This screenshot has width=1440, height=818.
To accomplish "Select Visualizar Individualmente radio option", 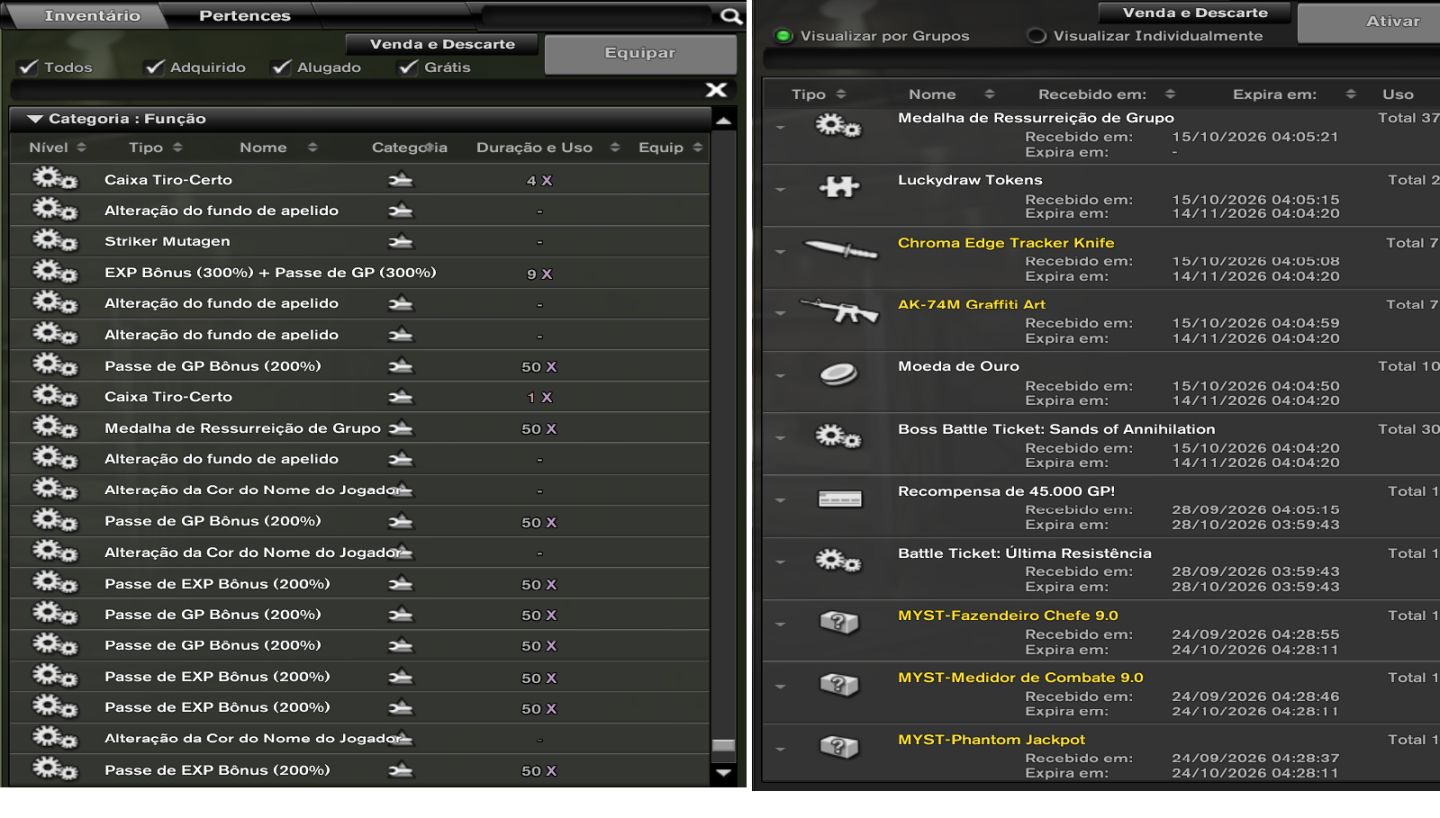I will (1036, 36).
